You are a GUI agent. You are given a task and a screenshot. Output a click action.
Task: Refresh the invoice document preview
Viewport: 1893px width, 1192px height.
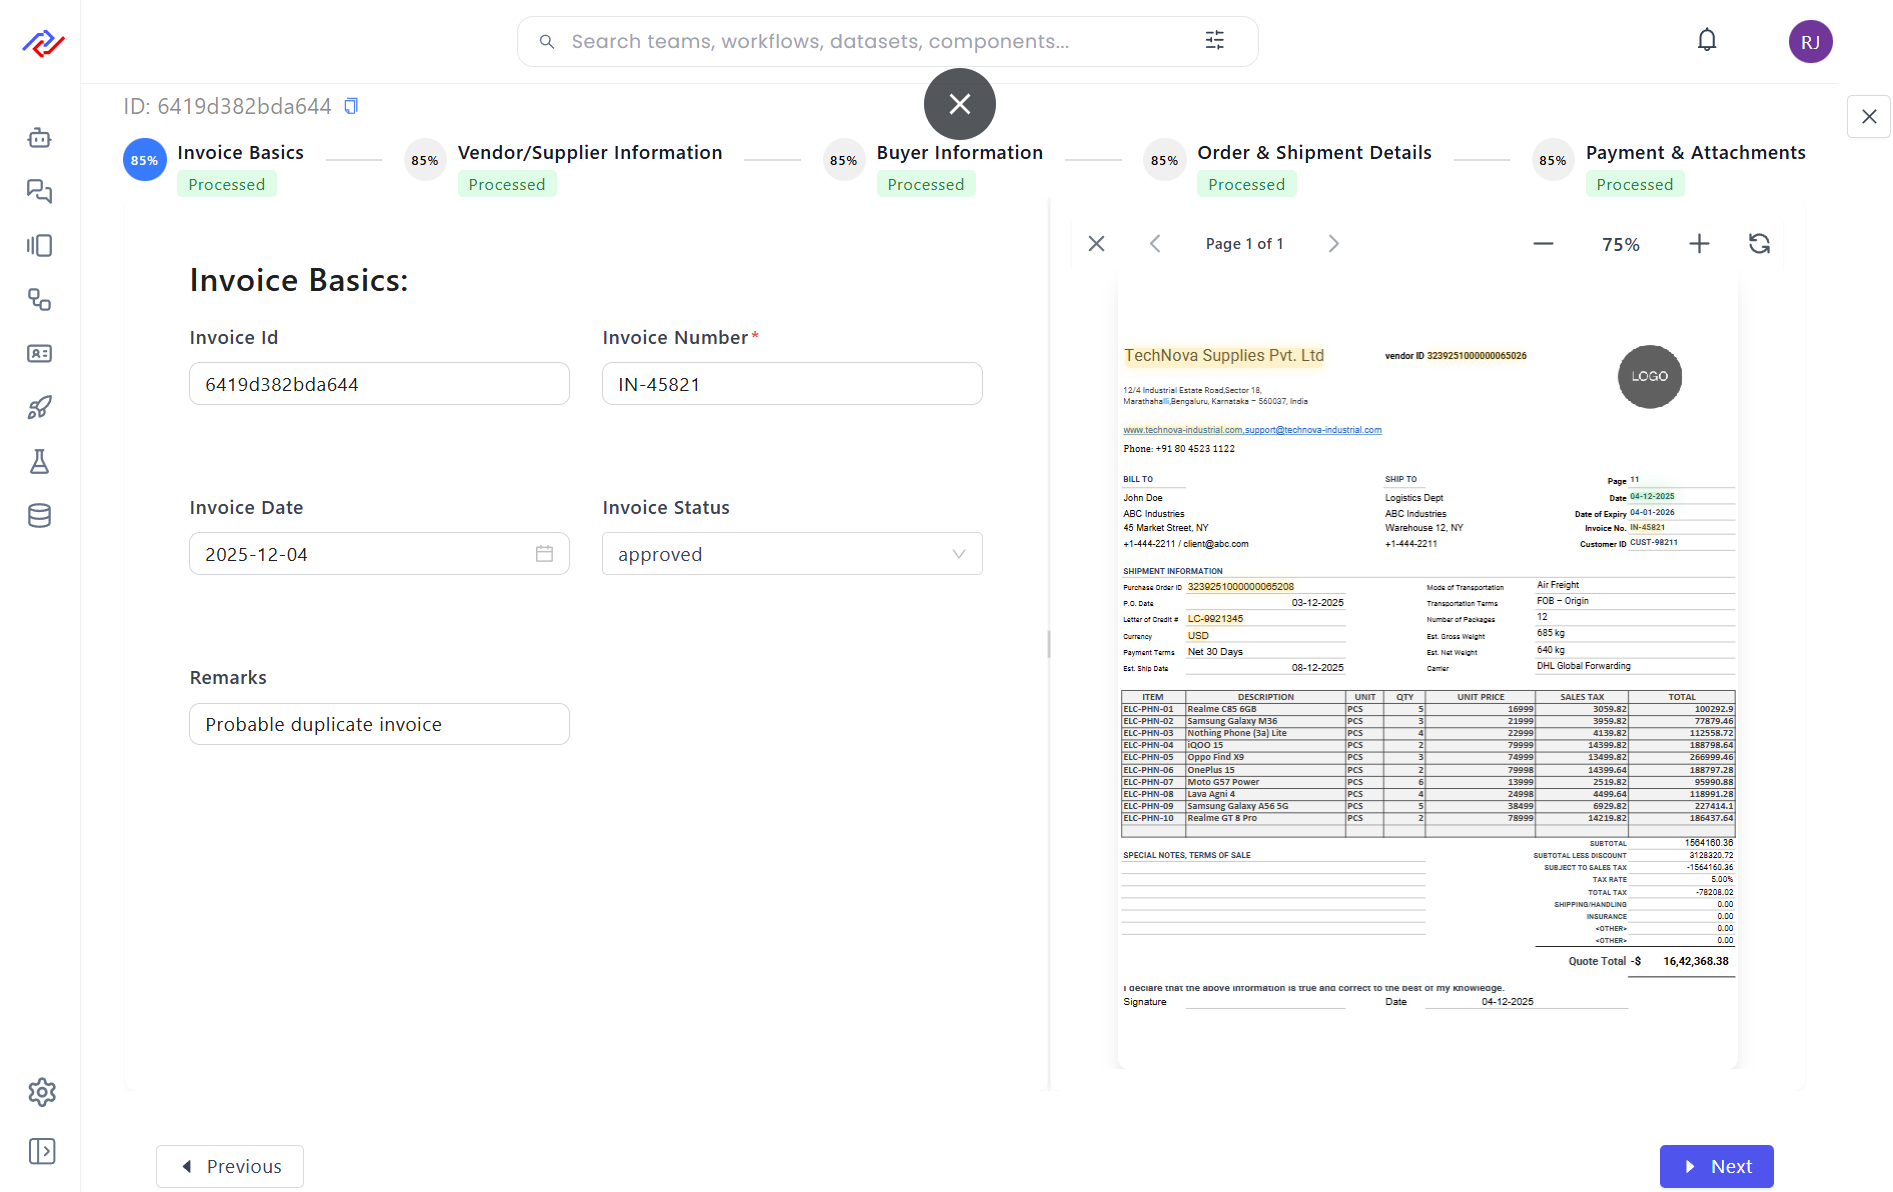[1760, 243]
